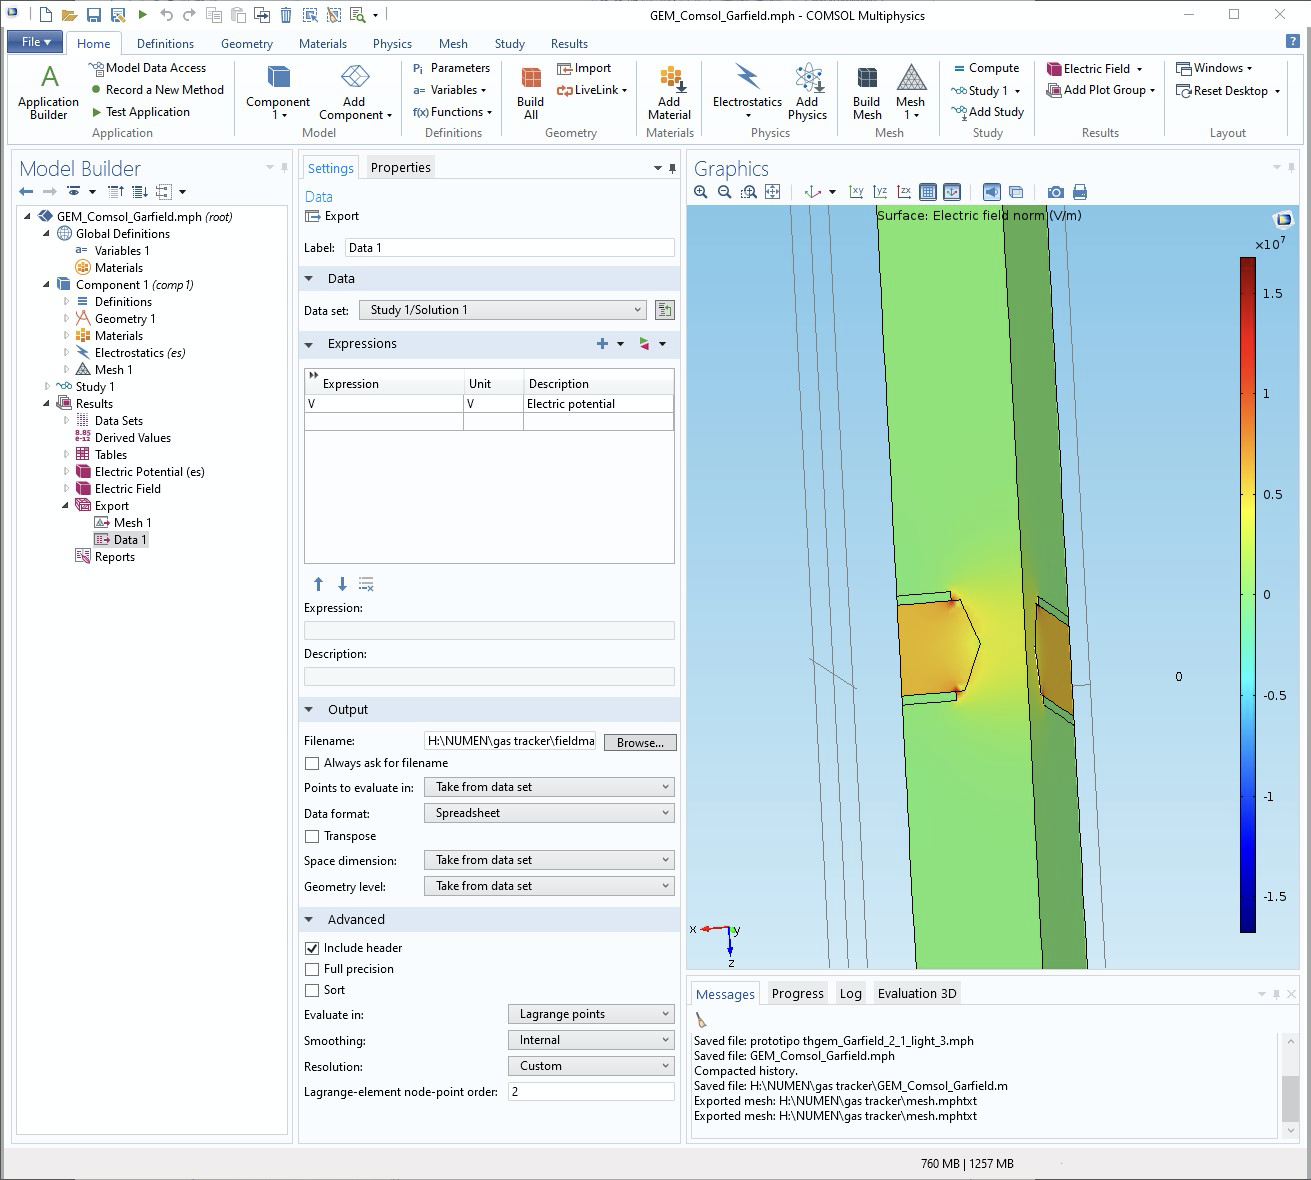This screenshot has height=1180, width=1311.
Task: Open the Data format dropdown
Action: [x=549, y=813]
